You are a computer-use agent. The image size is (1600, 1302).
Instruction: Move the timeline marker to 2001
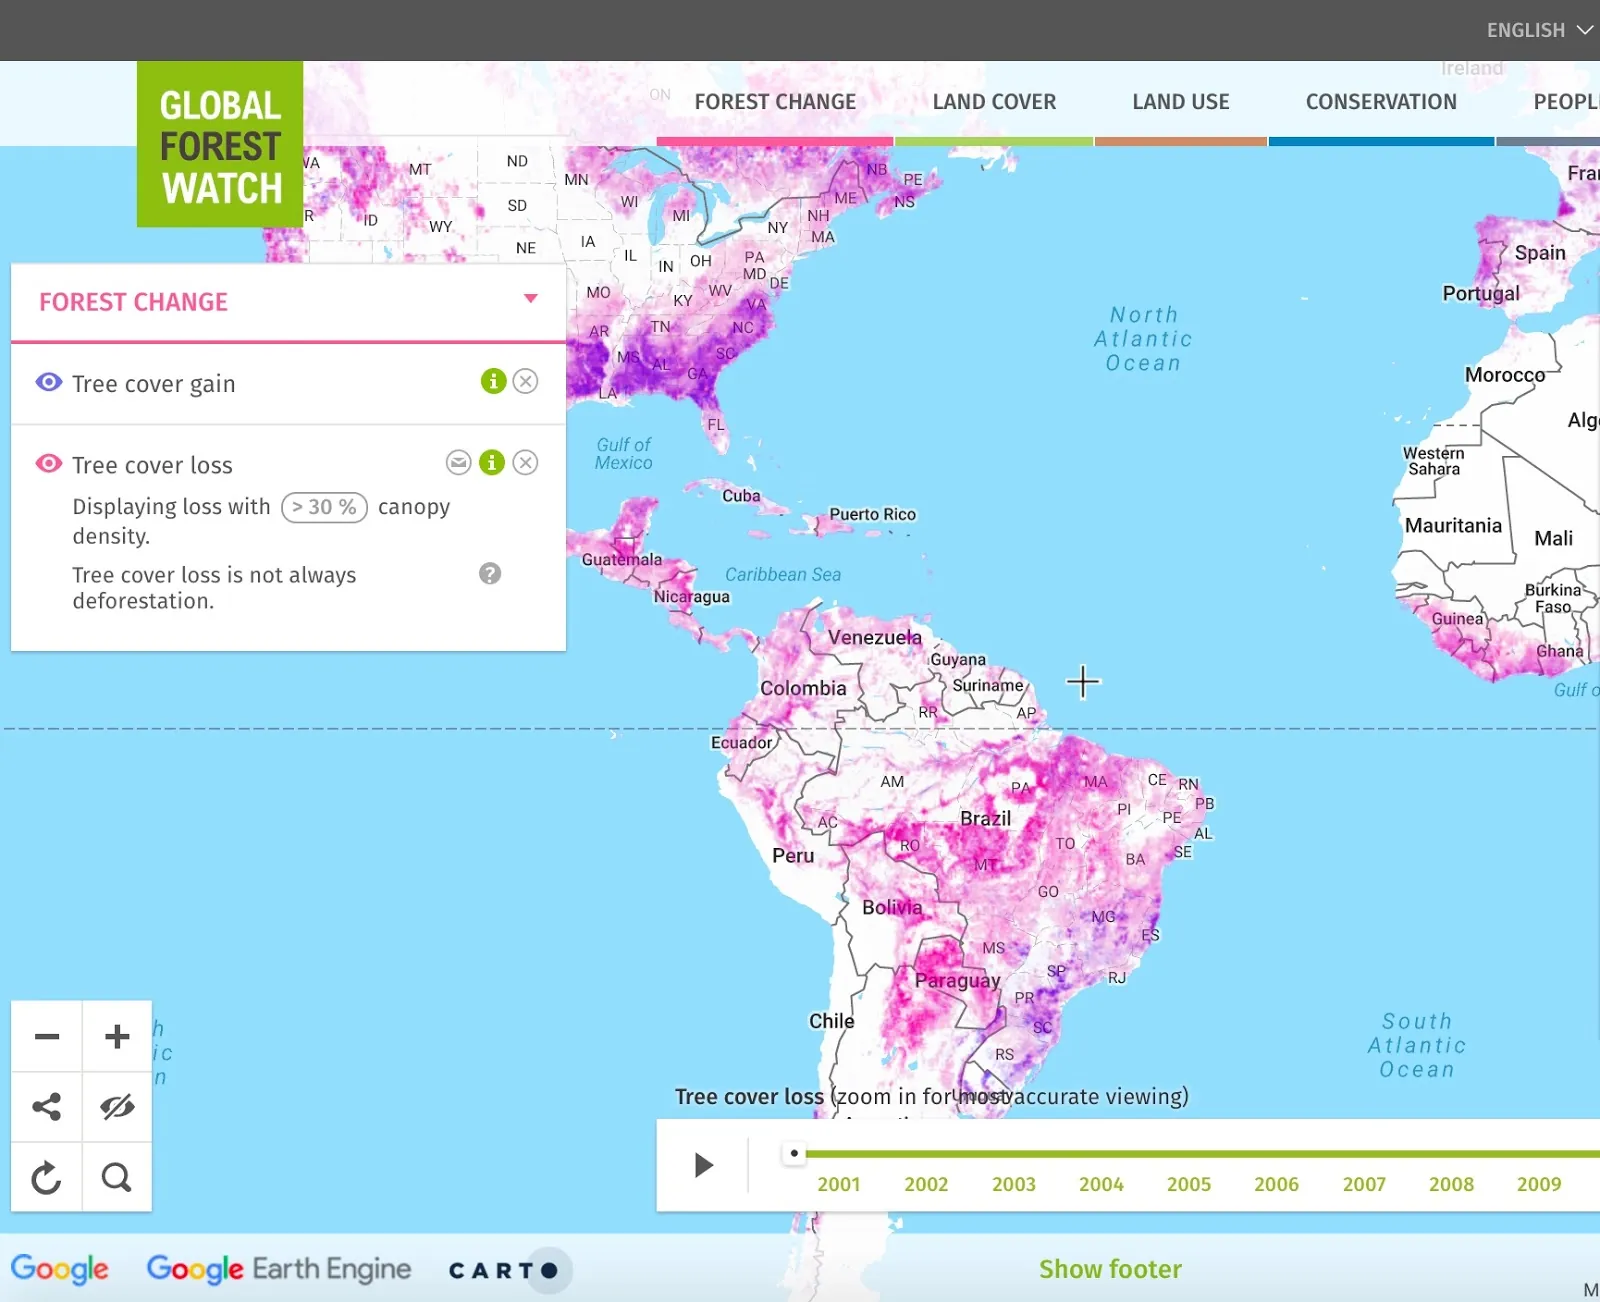[x=794, y=1152]
